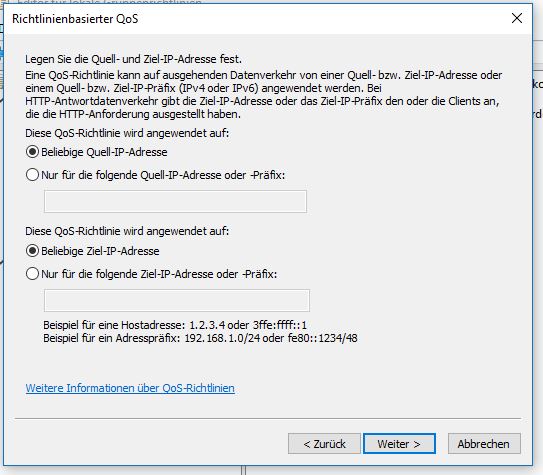Cancel the wizard via Abbrechen
This screenshot has width=543, height=475.
point(484,443)
